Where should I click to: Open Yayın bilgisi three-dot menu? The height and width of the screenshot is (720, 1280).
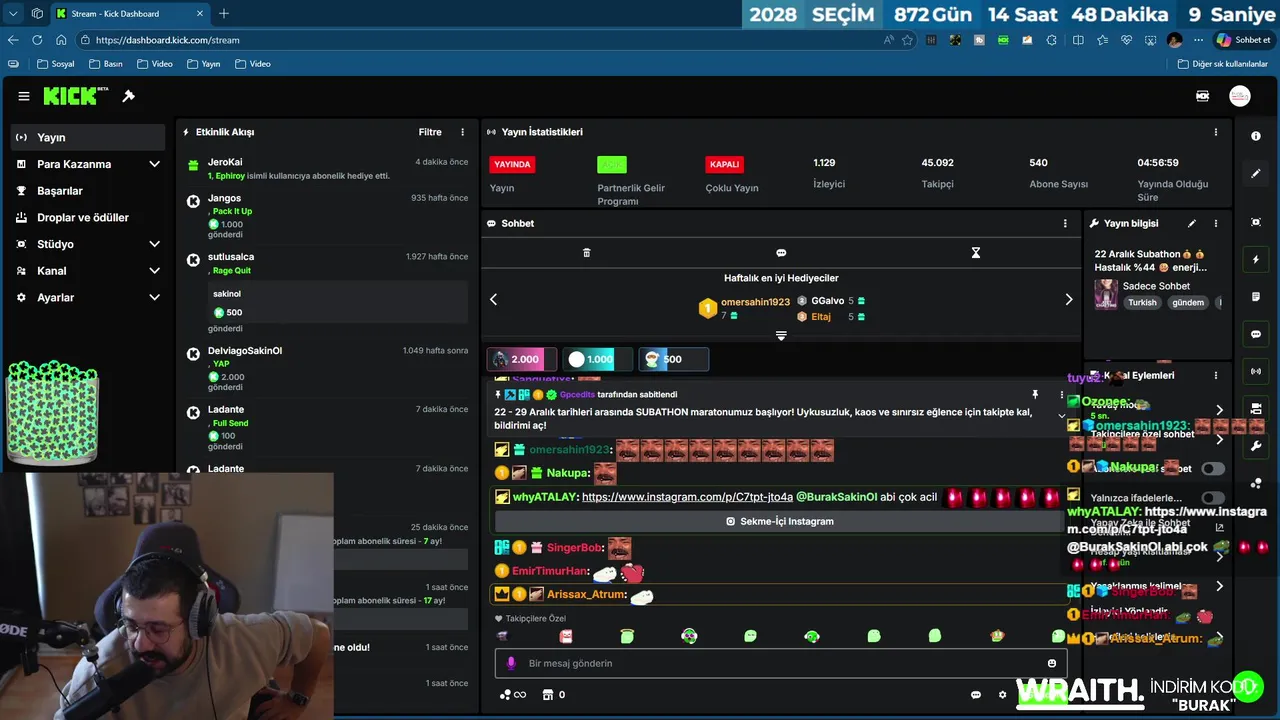coord(1216,223)
